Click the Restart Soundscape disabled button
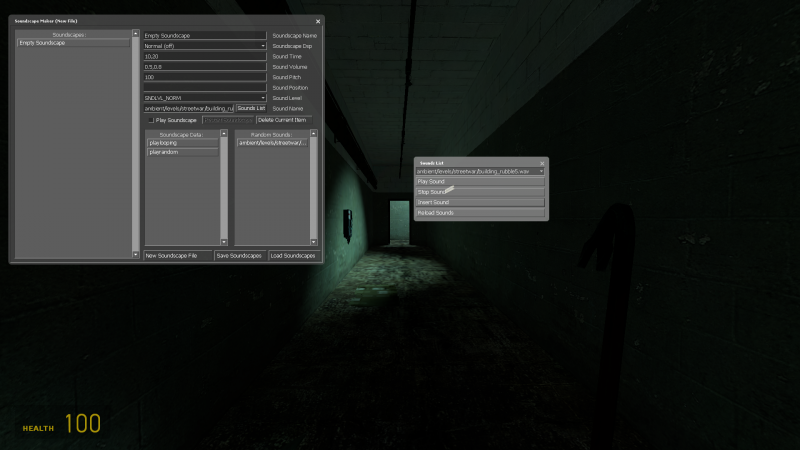 (x=228, y=120)
